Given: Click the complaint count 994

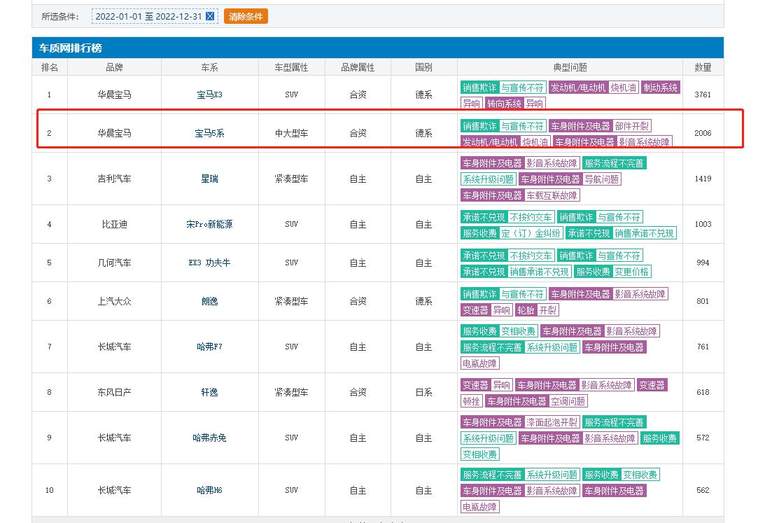Looking at the screenshot, I should pos(703,262).
